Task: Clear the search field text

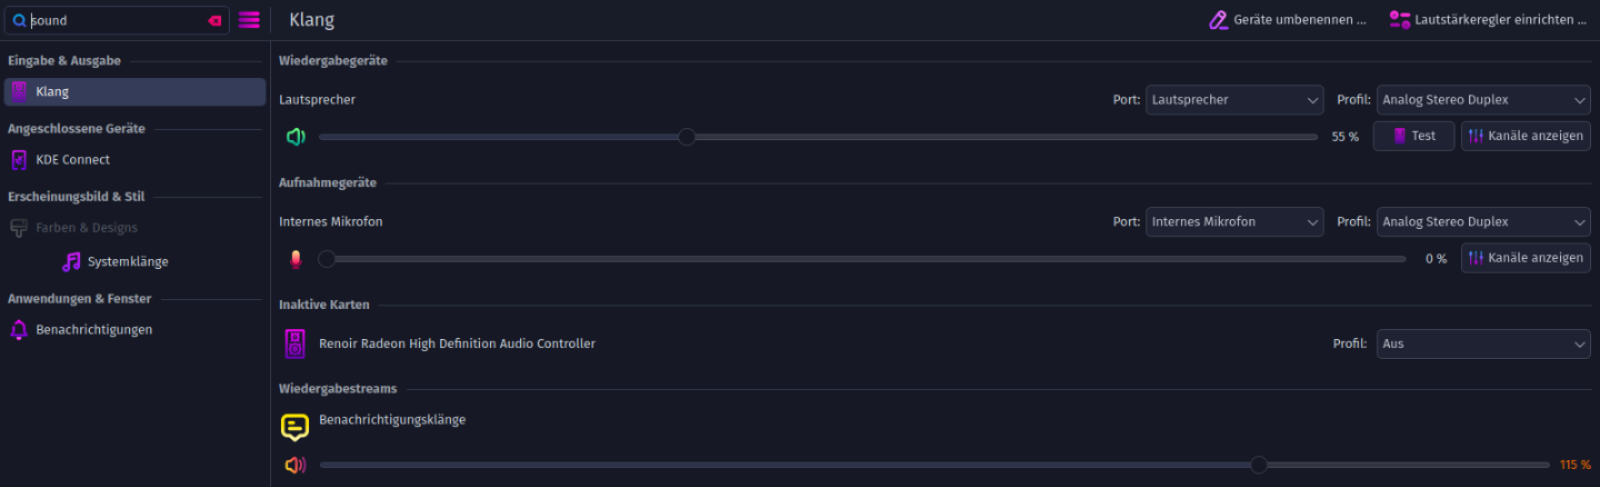Action: coord(215,20)
